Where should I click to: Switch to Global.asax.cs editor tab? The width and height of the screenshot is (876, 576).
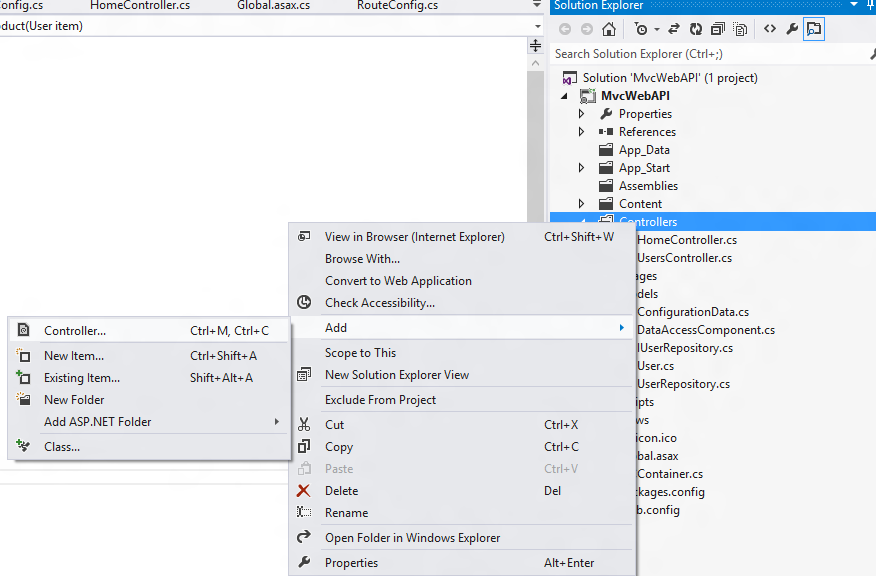(273, 6)
